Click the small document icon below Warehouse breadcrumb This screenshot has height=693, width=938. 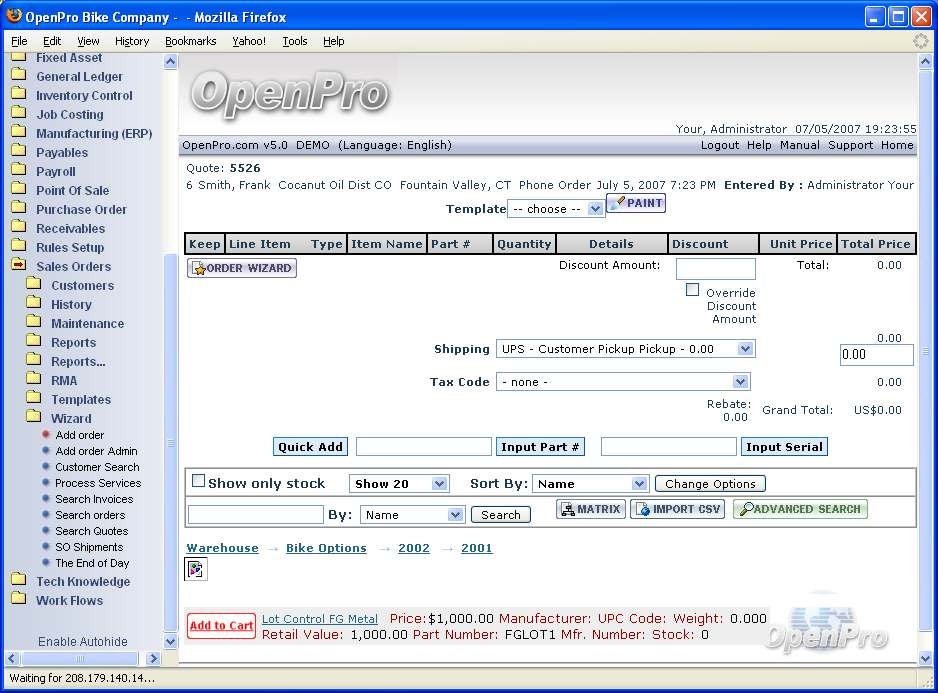point(196,569)
